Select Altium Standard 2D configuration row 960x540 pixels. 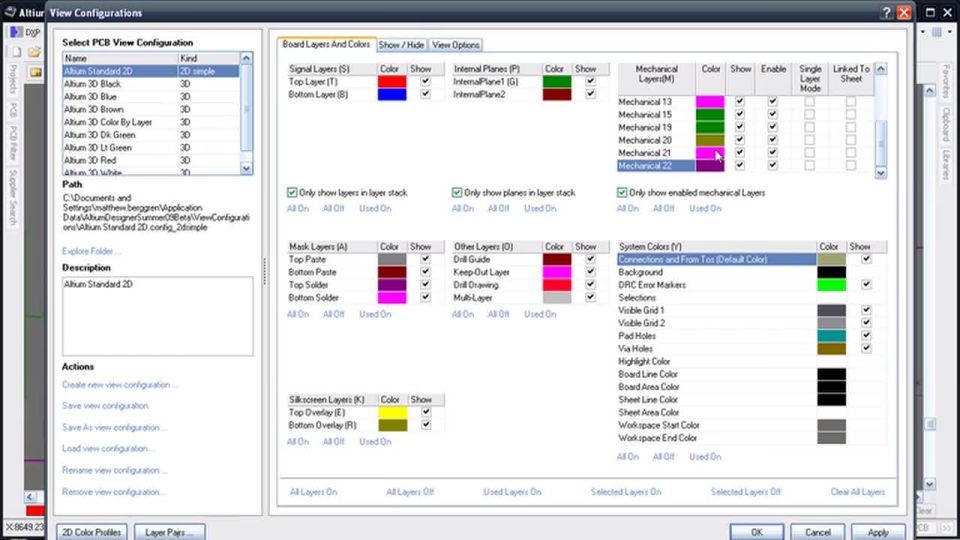151,71
